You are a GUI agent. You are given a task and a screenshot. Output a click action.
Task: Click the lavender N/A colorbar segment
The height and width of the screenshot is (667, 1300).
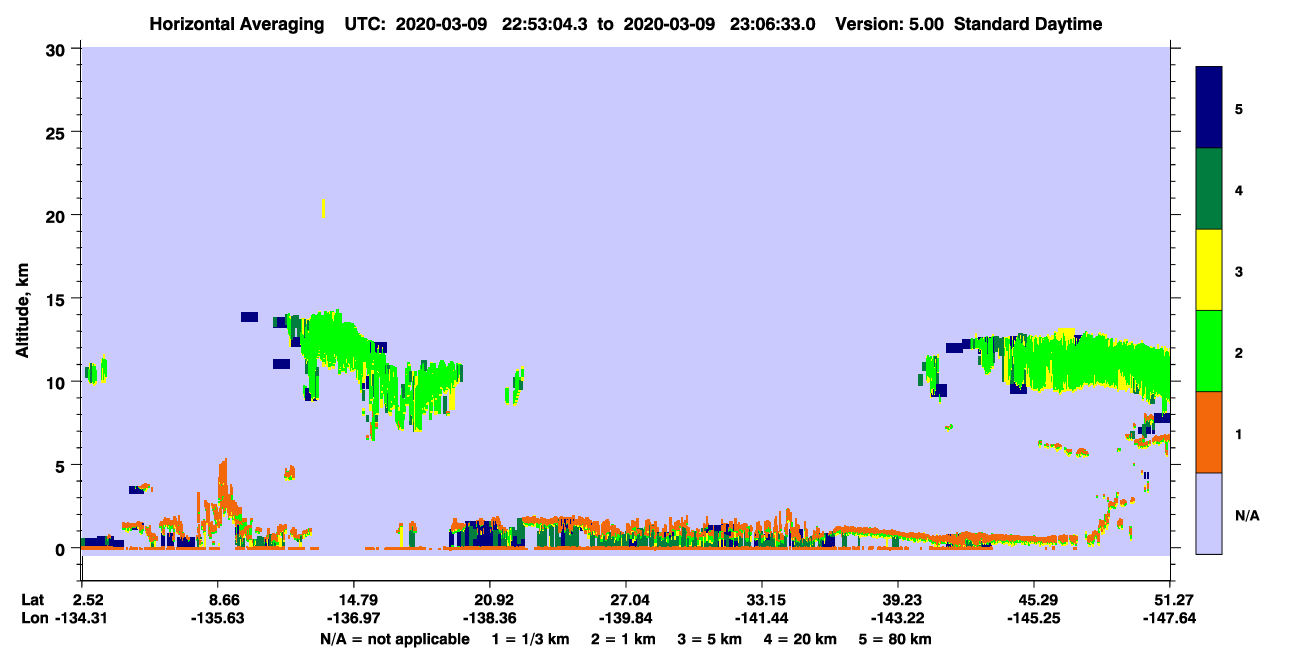pos(1209,513)
